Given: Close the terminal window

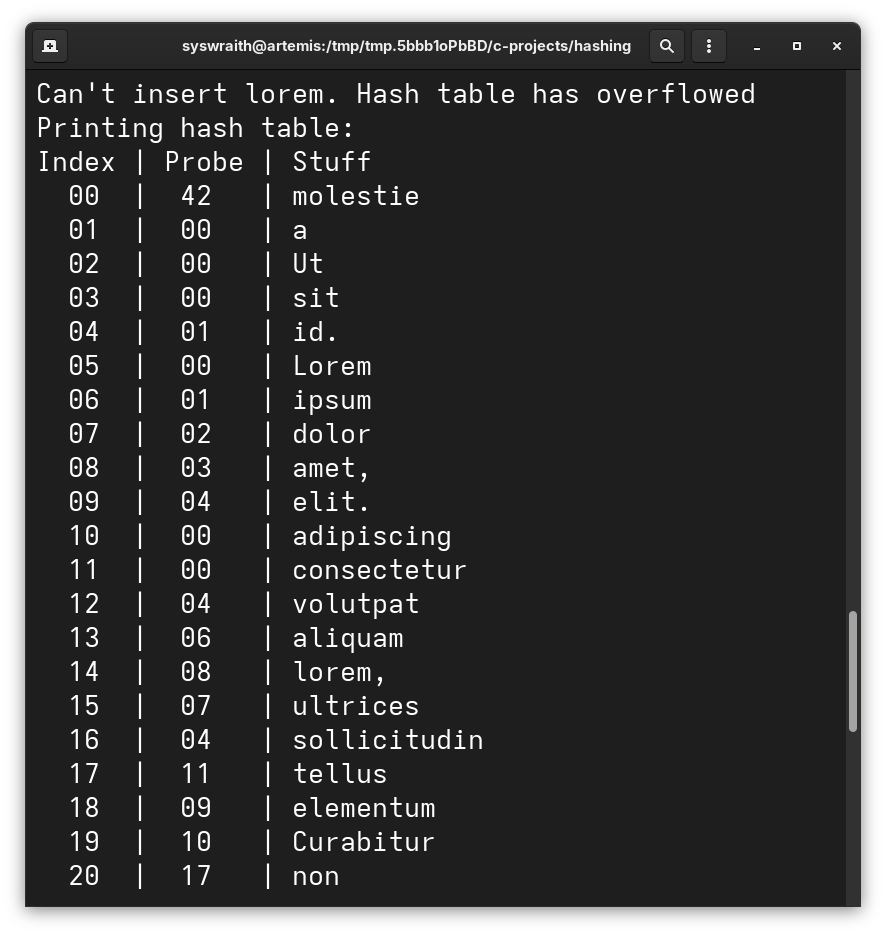Looking at the screenshot, I should coord(837,46).
